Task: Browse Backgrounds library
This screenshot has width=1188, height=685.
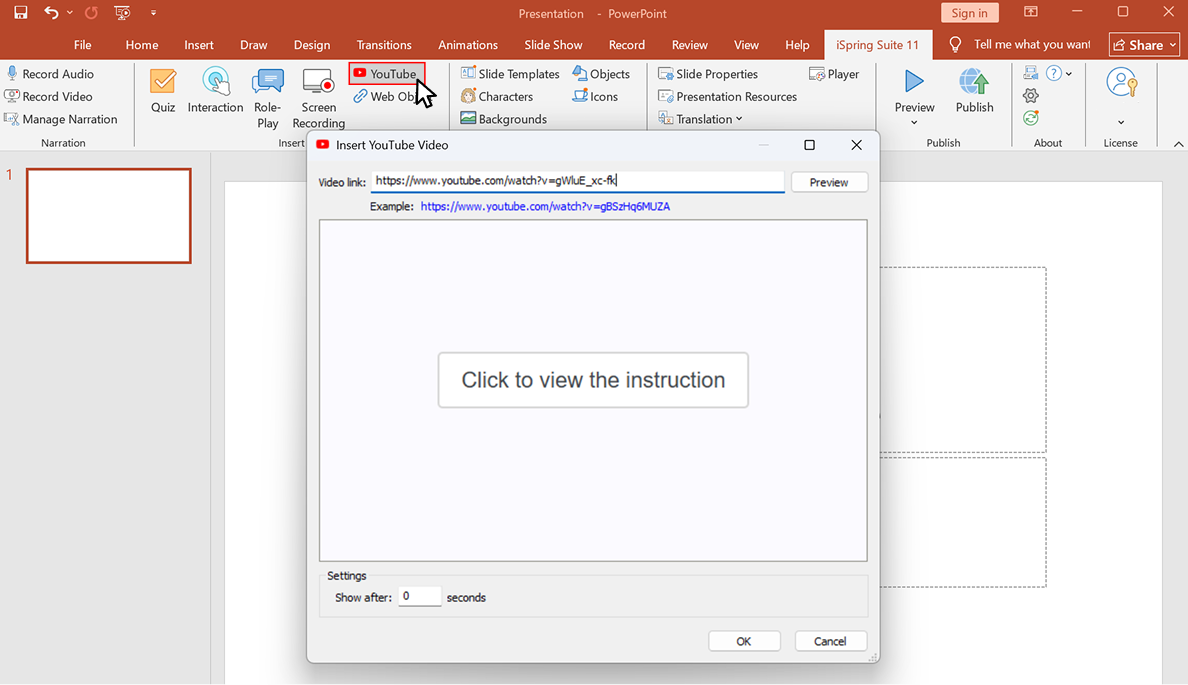Action: click(504, 118)
